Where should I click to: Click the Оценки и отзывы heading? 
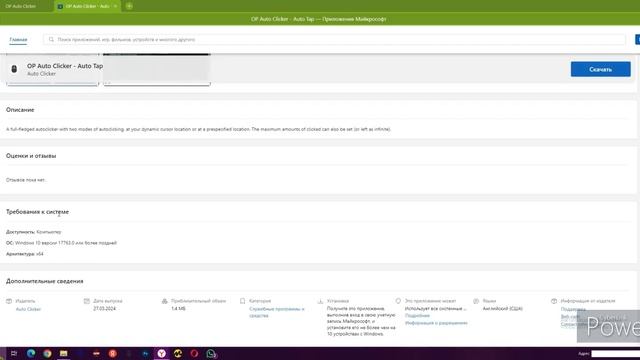click(x=31, y=156)
